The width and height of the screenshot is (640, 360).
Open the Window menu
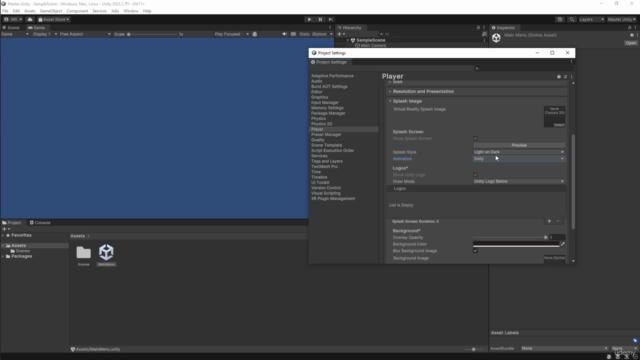click(131, 11)
